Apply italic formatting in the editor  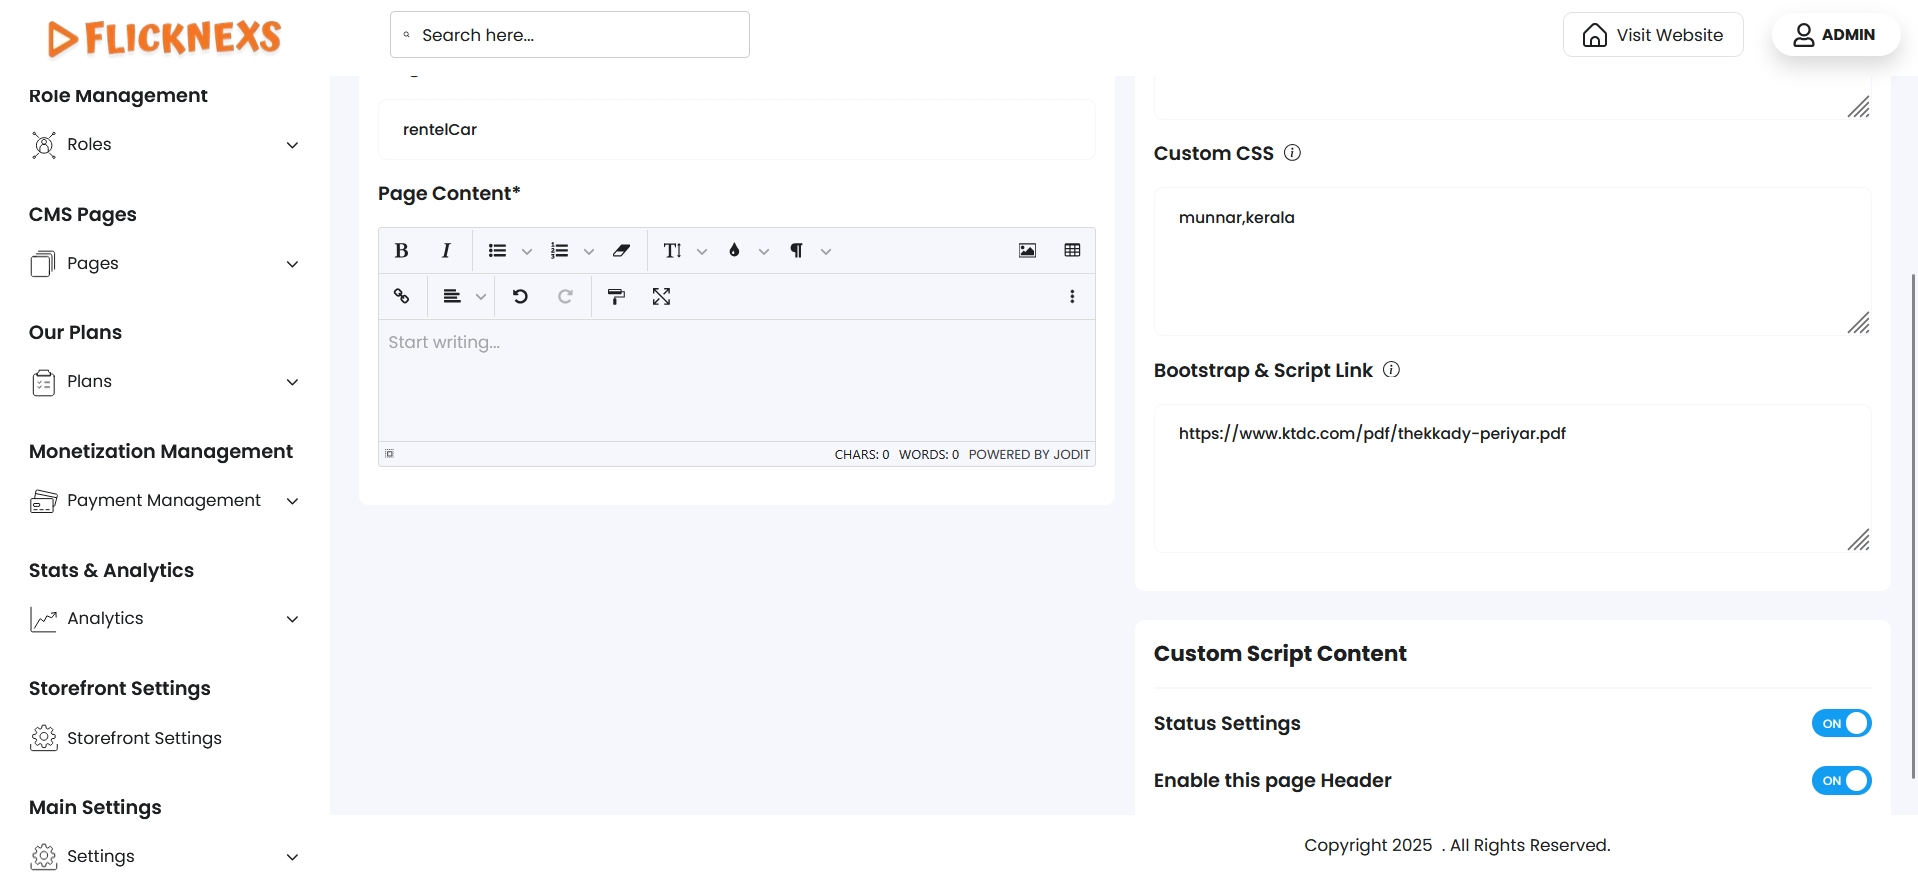[446, 251]
